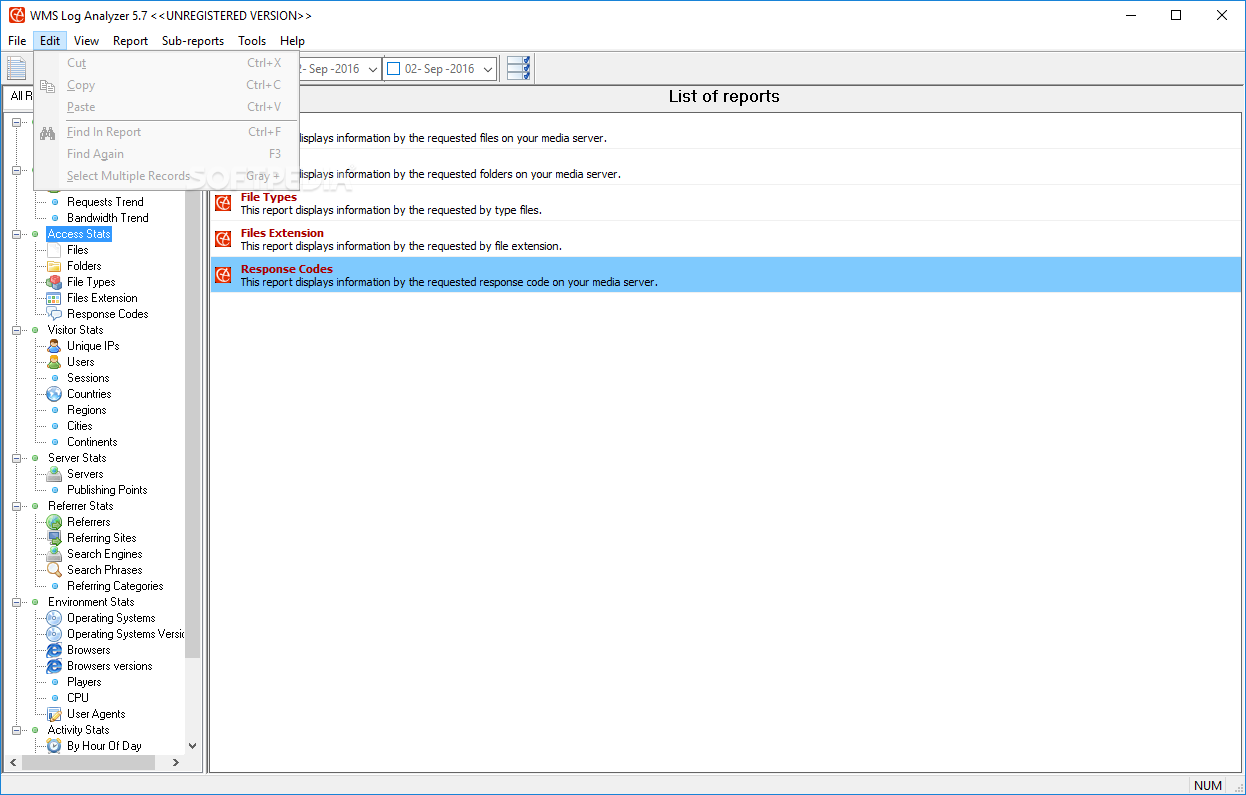Collapse the Environment Stats tree node
Screen dimensions: 1246x795
[x=17, y=602]
